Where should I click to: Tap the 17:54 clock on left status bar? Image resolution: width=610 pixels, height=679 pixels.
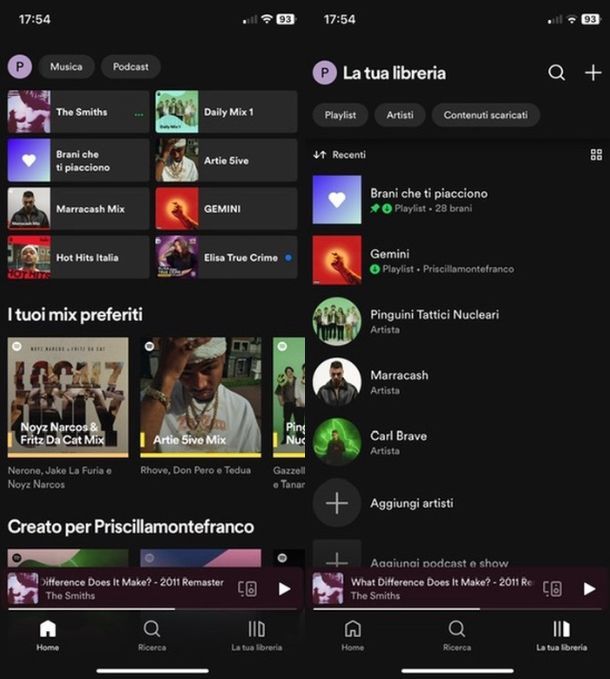pos(35,19)
